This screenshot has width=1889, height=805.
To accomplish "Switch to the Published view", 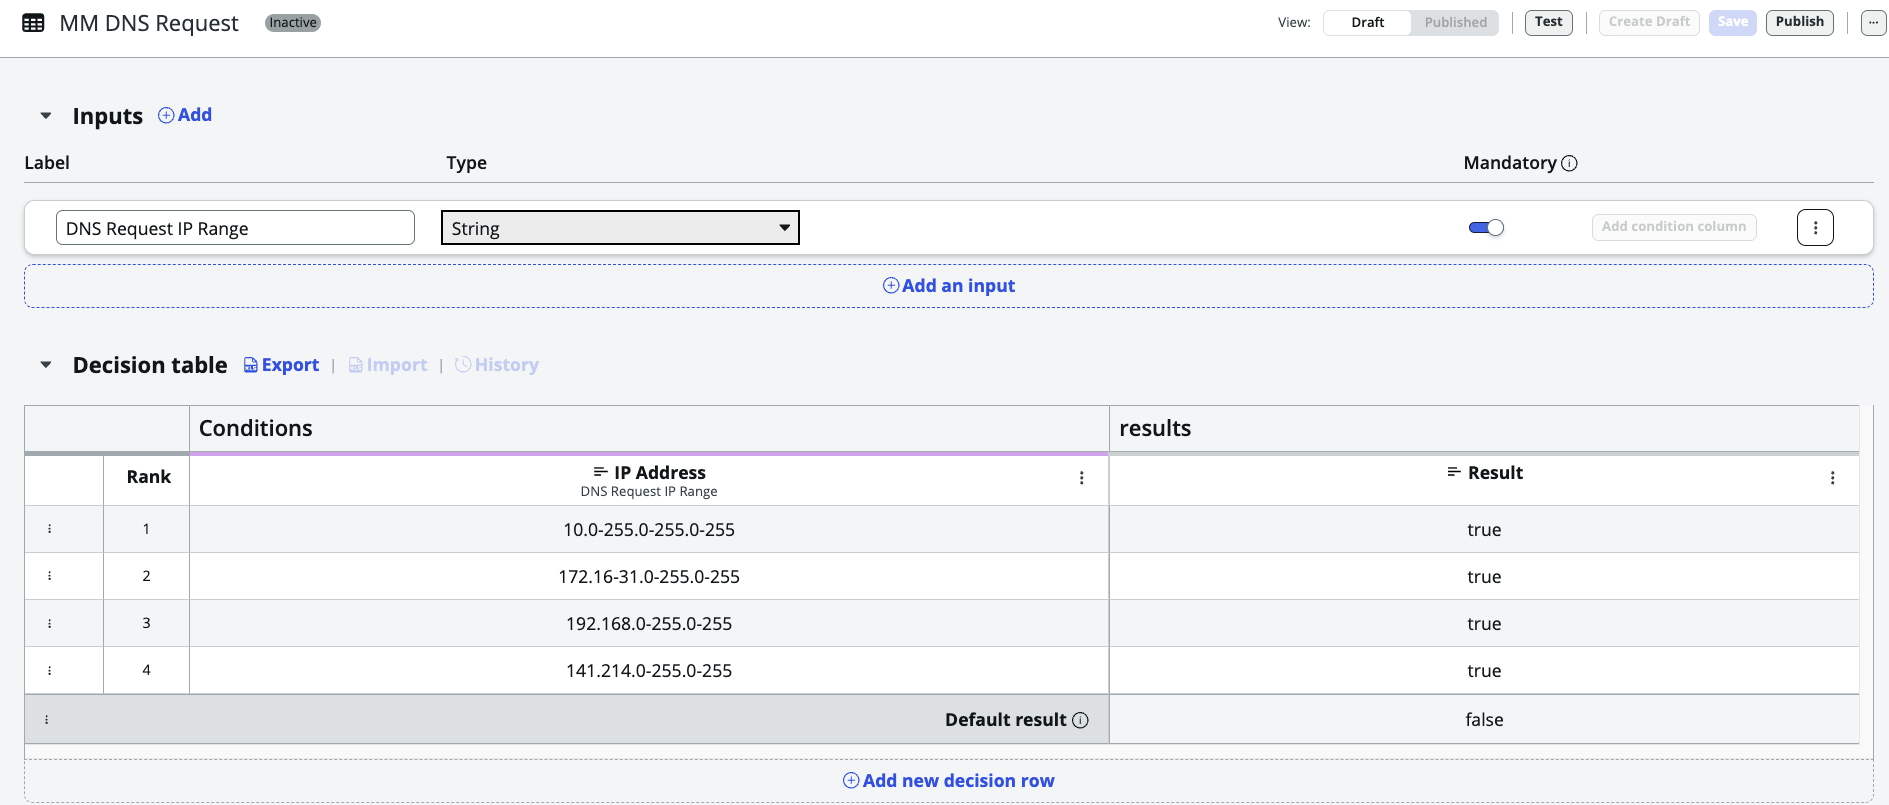I will coord(1455,22).
